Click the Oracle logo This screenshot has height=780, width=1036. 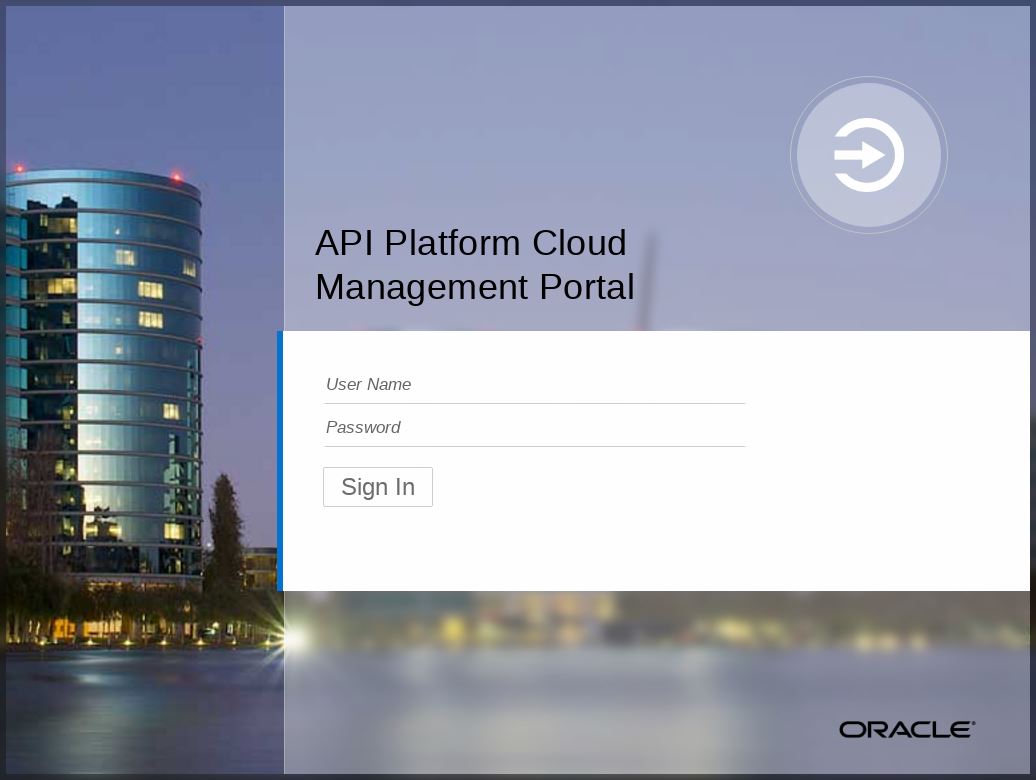(905, 730)
